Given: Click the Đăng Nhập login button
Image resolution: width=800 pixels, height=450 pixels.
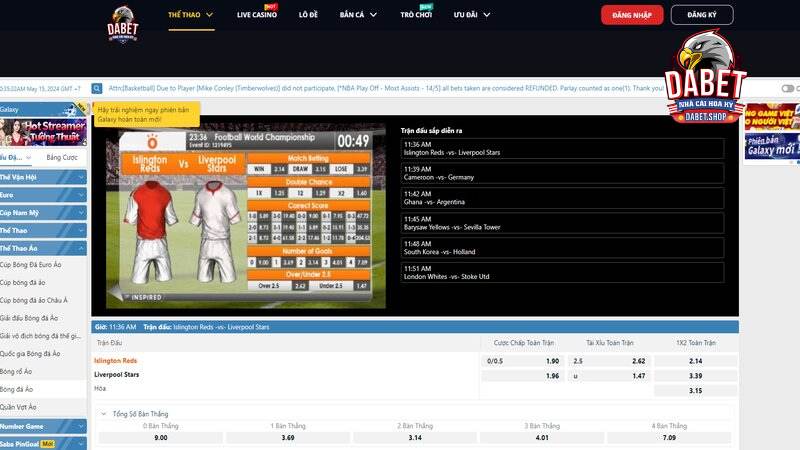Looking at the screenshot, I should click(x=632, y=15).
